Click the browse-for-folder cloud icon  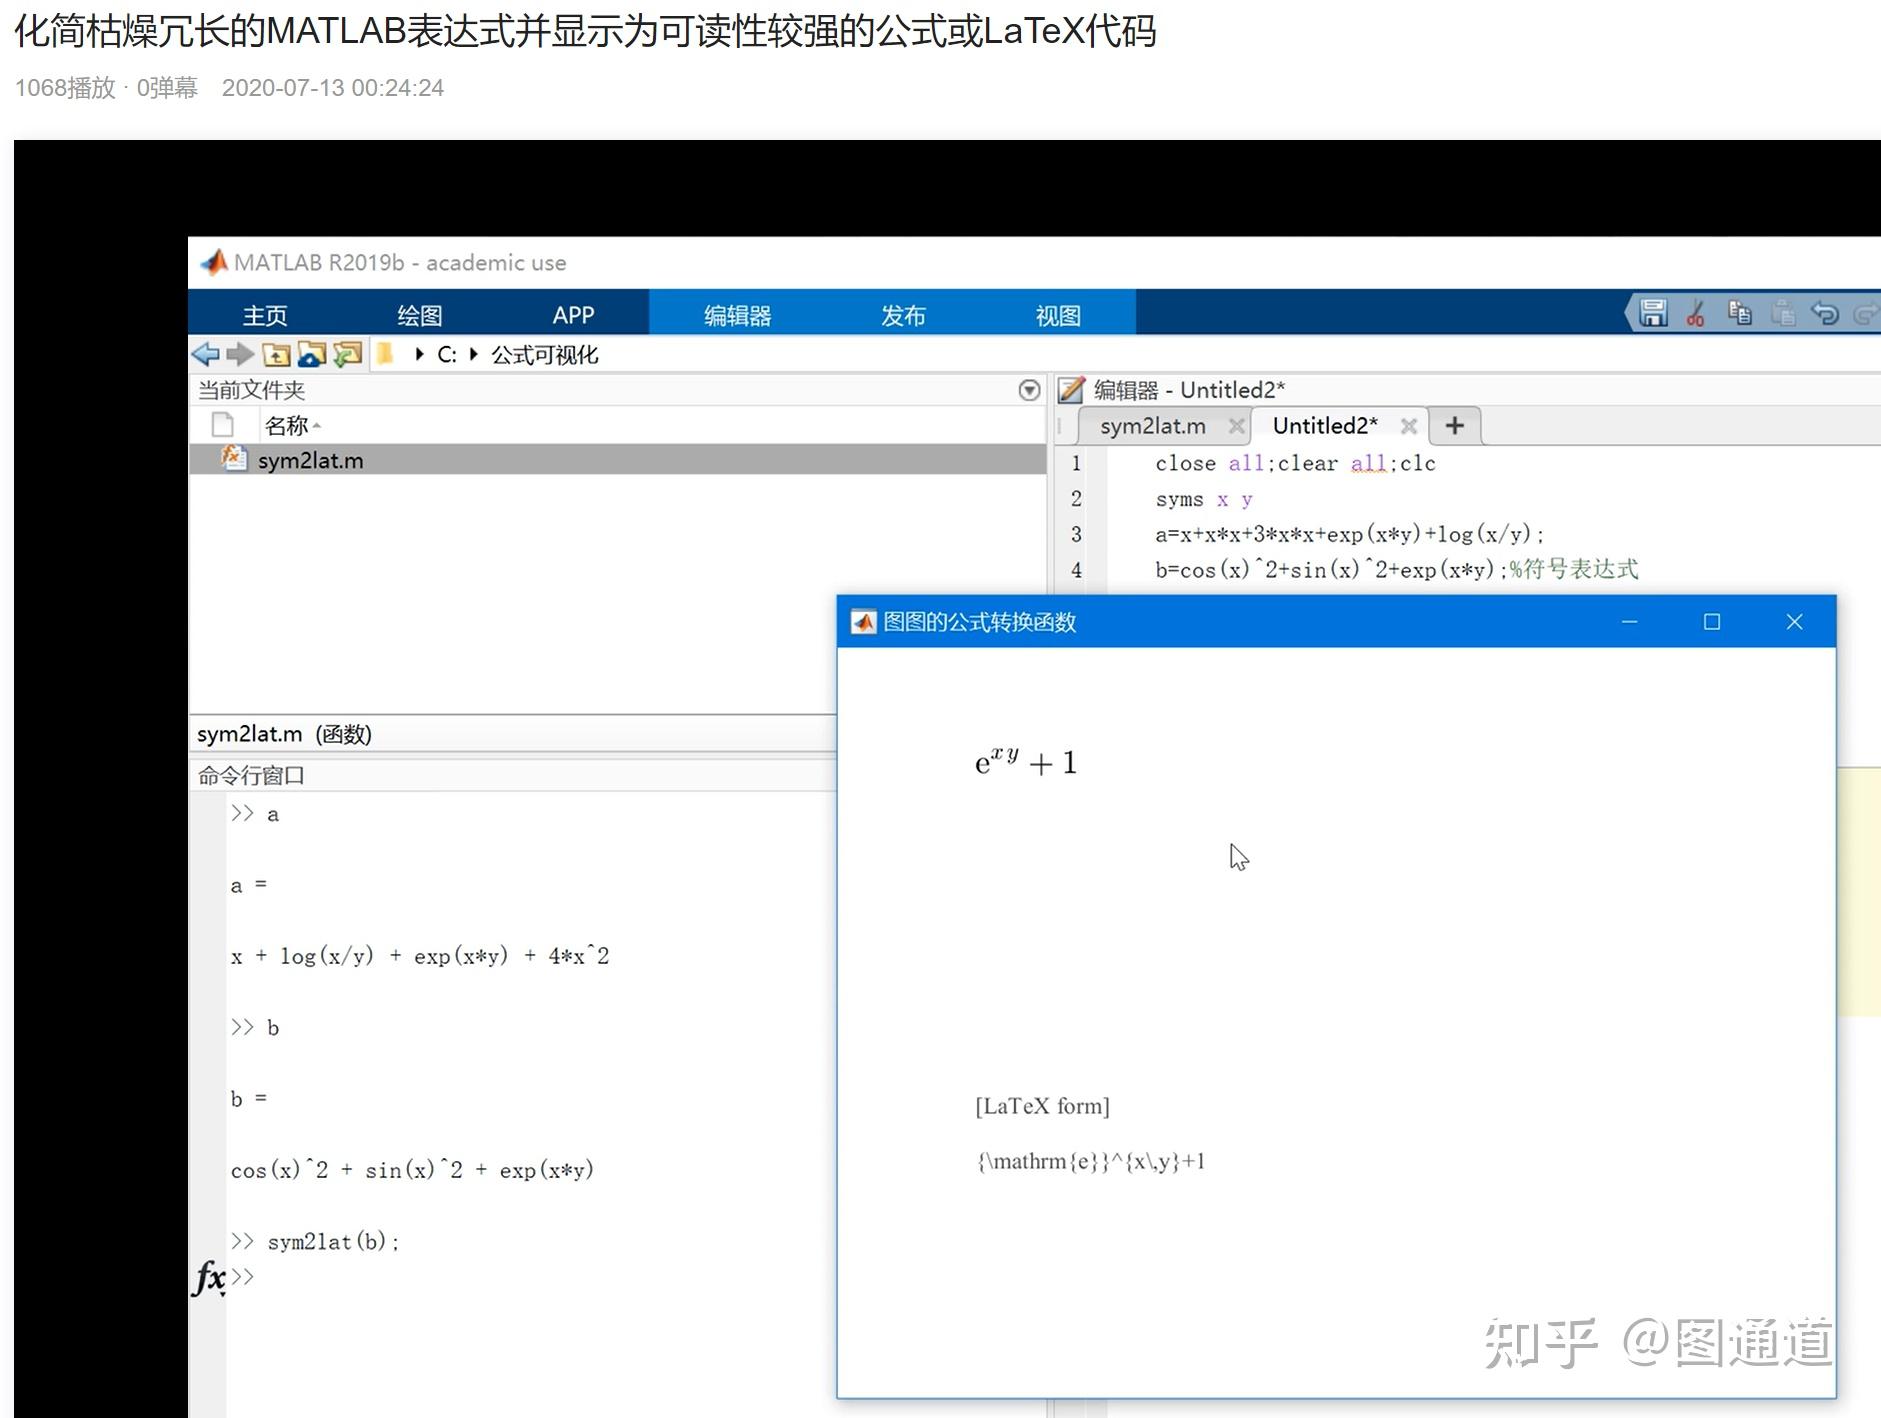tap(309, 355)
